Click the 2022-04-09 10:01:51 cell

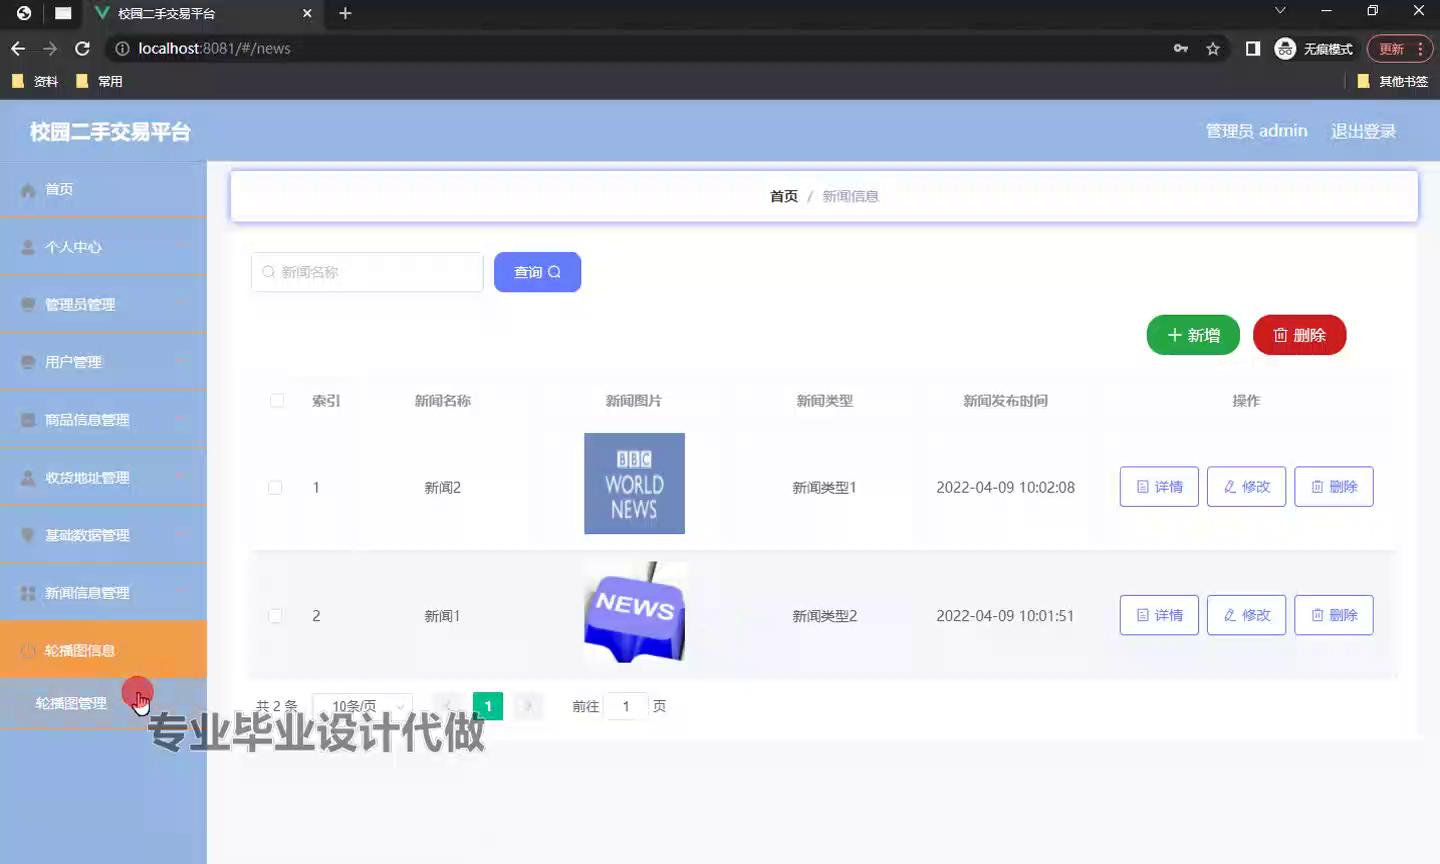pos(1005,616)
